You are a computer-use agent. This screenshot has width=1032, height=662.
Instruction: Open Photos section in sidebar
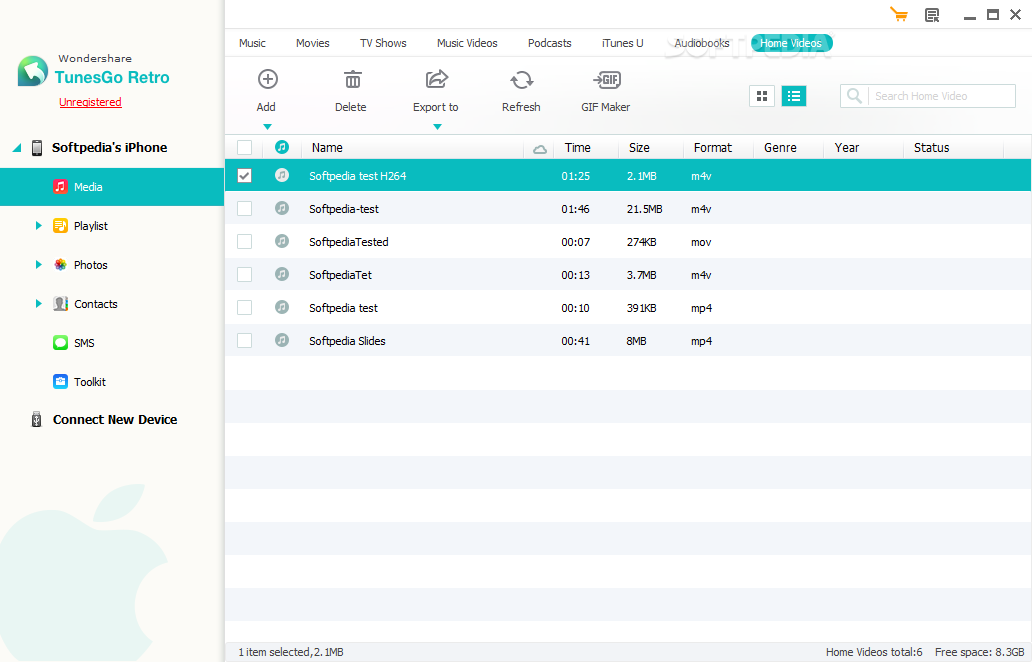pyautogui.click(x=90, y=265)
